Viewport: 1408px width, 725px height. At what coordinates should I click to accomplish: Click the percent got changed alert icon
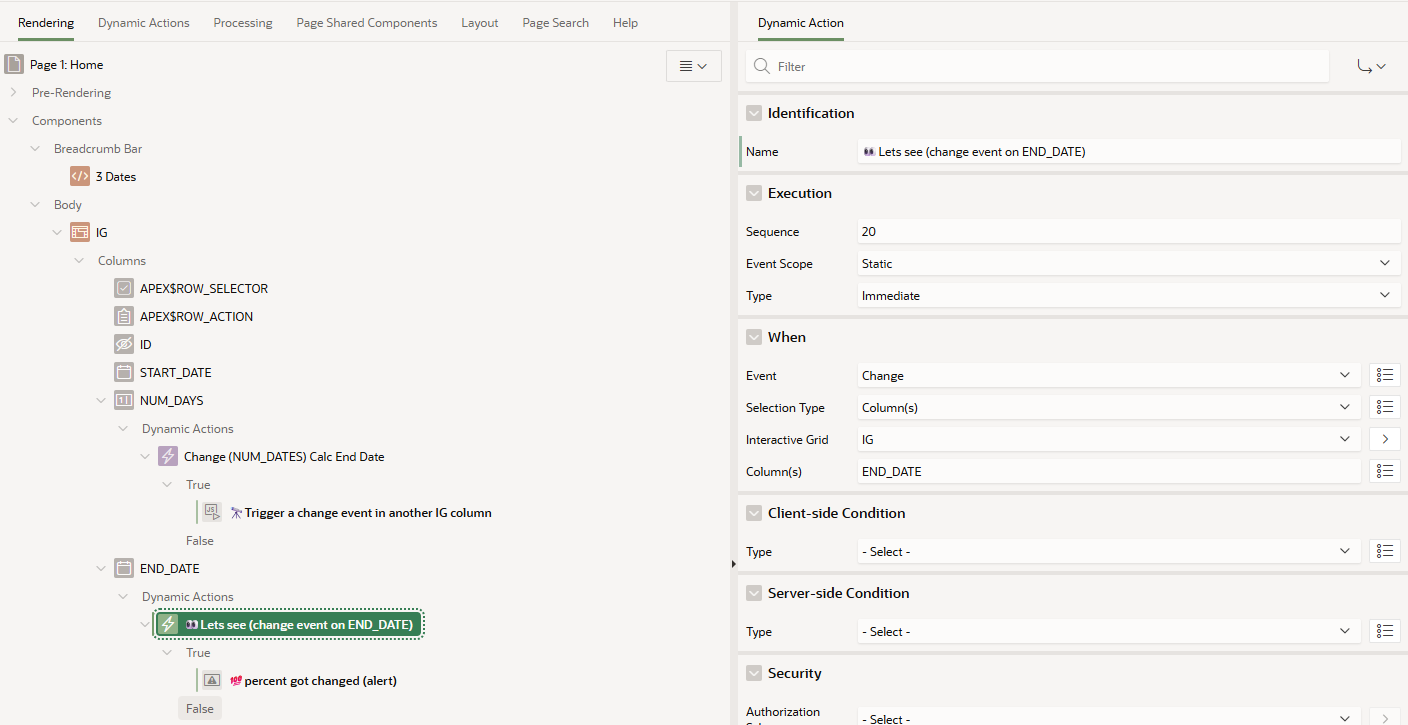tap(212, 681)
